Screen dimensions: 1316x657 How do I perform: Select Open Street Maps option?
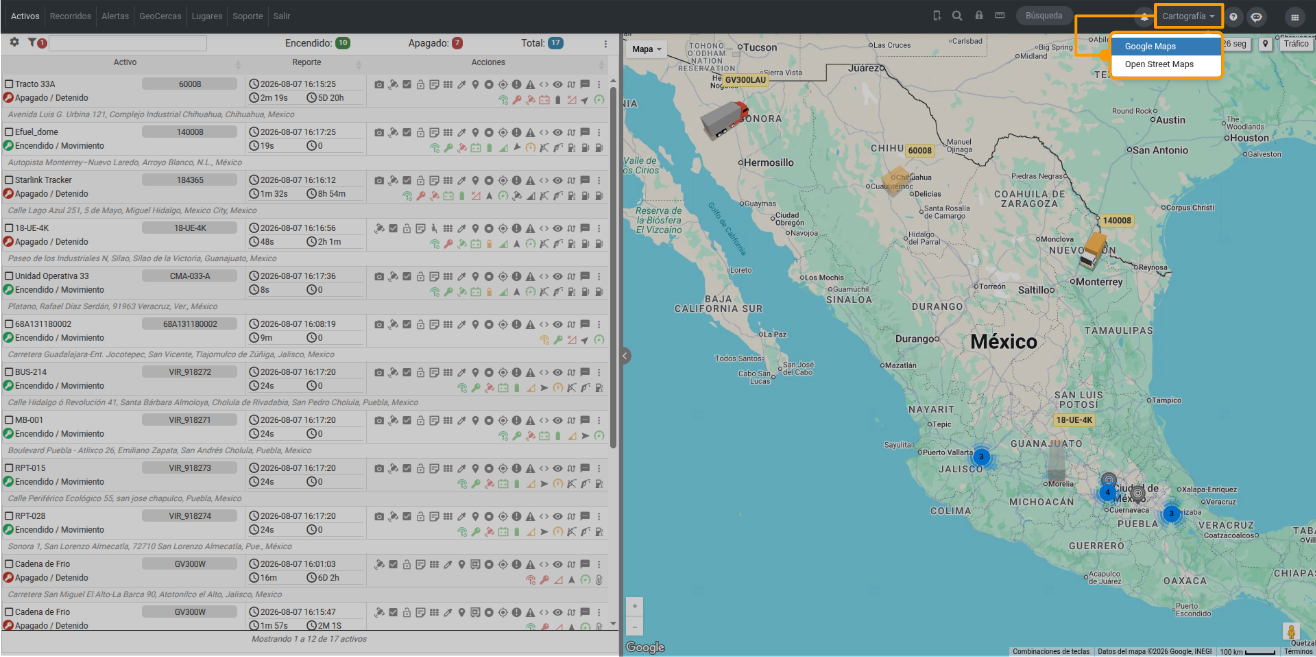(1166, 64)
